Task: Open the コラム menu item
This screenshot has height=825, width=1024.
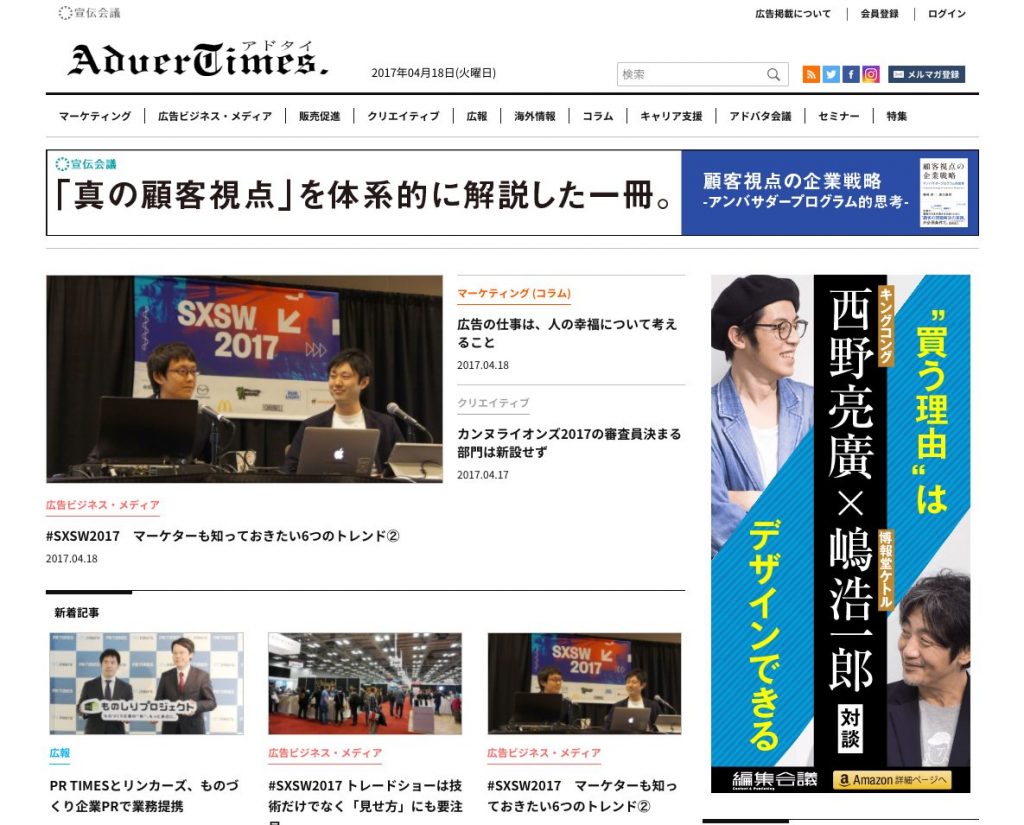Action: pyautogui.click(x=598, y=116)
